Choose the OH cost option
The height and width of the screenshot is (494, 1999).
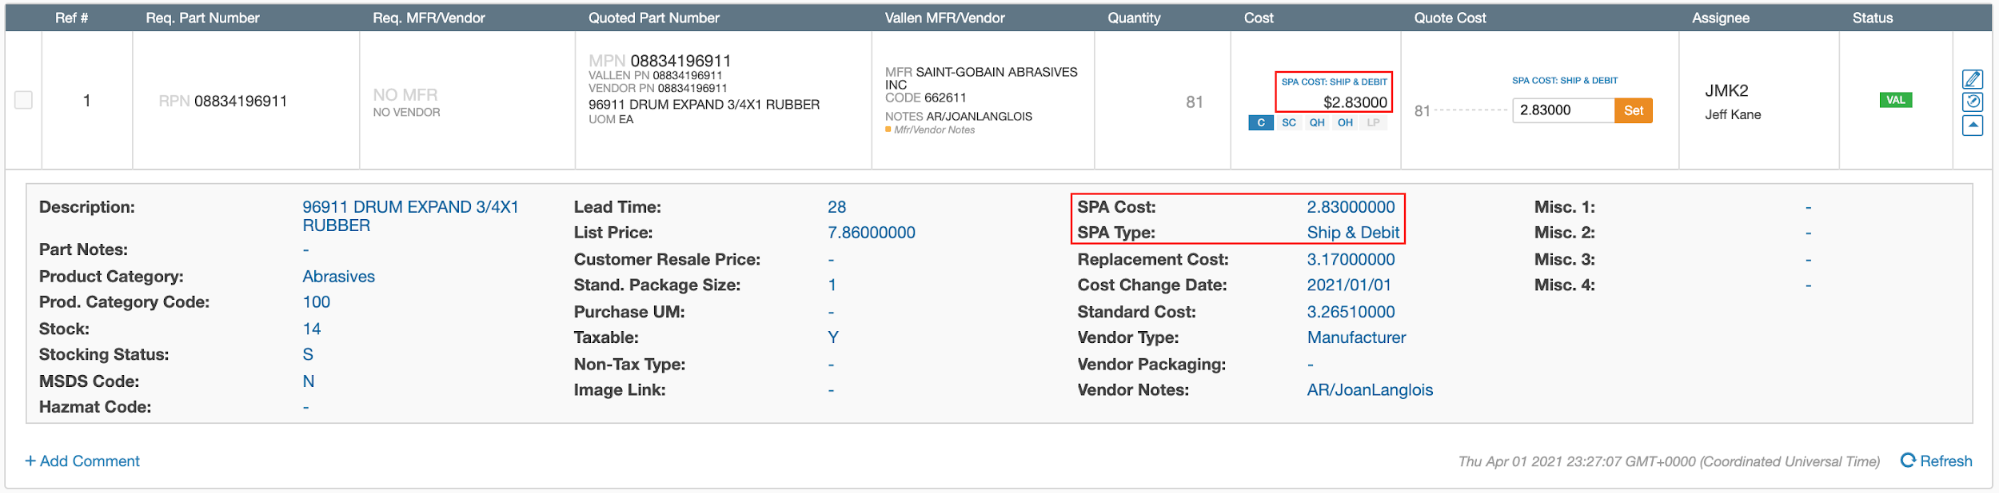[x=1345, y=123]
